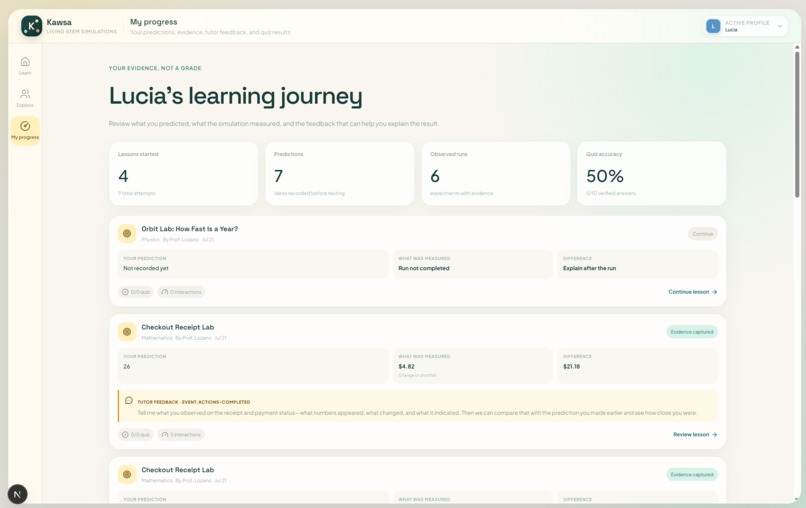Click the tutor feedback speech bubble icon
The width and height of the screenshot is (806, 508).
[x=129, y=401]
